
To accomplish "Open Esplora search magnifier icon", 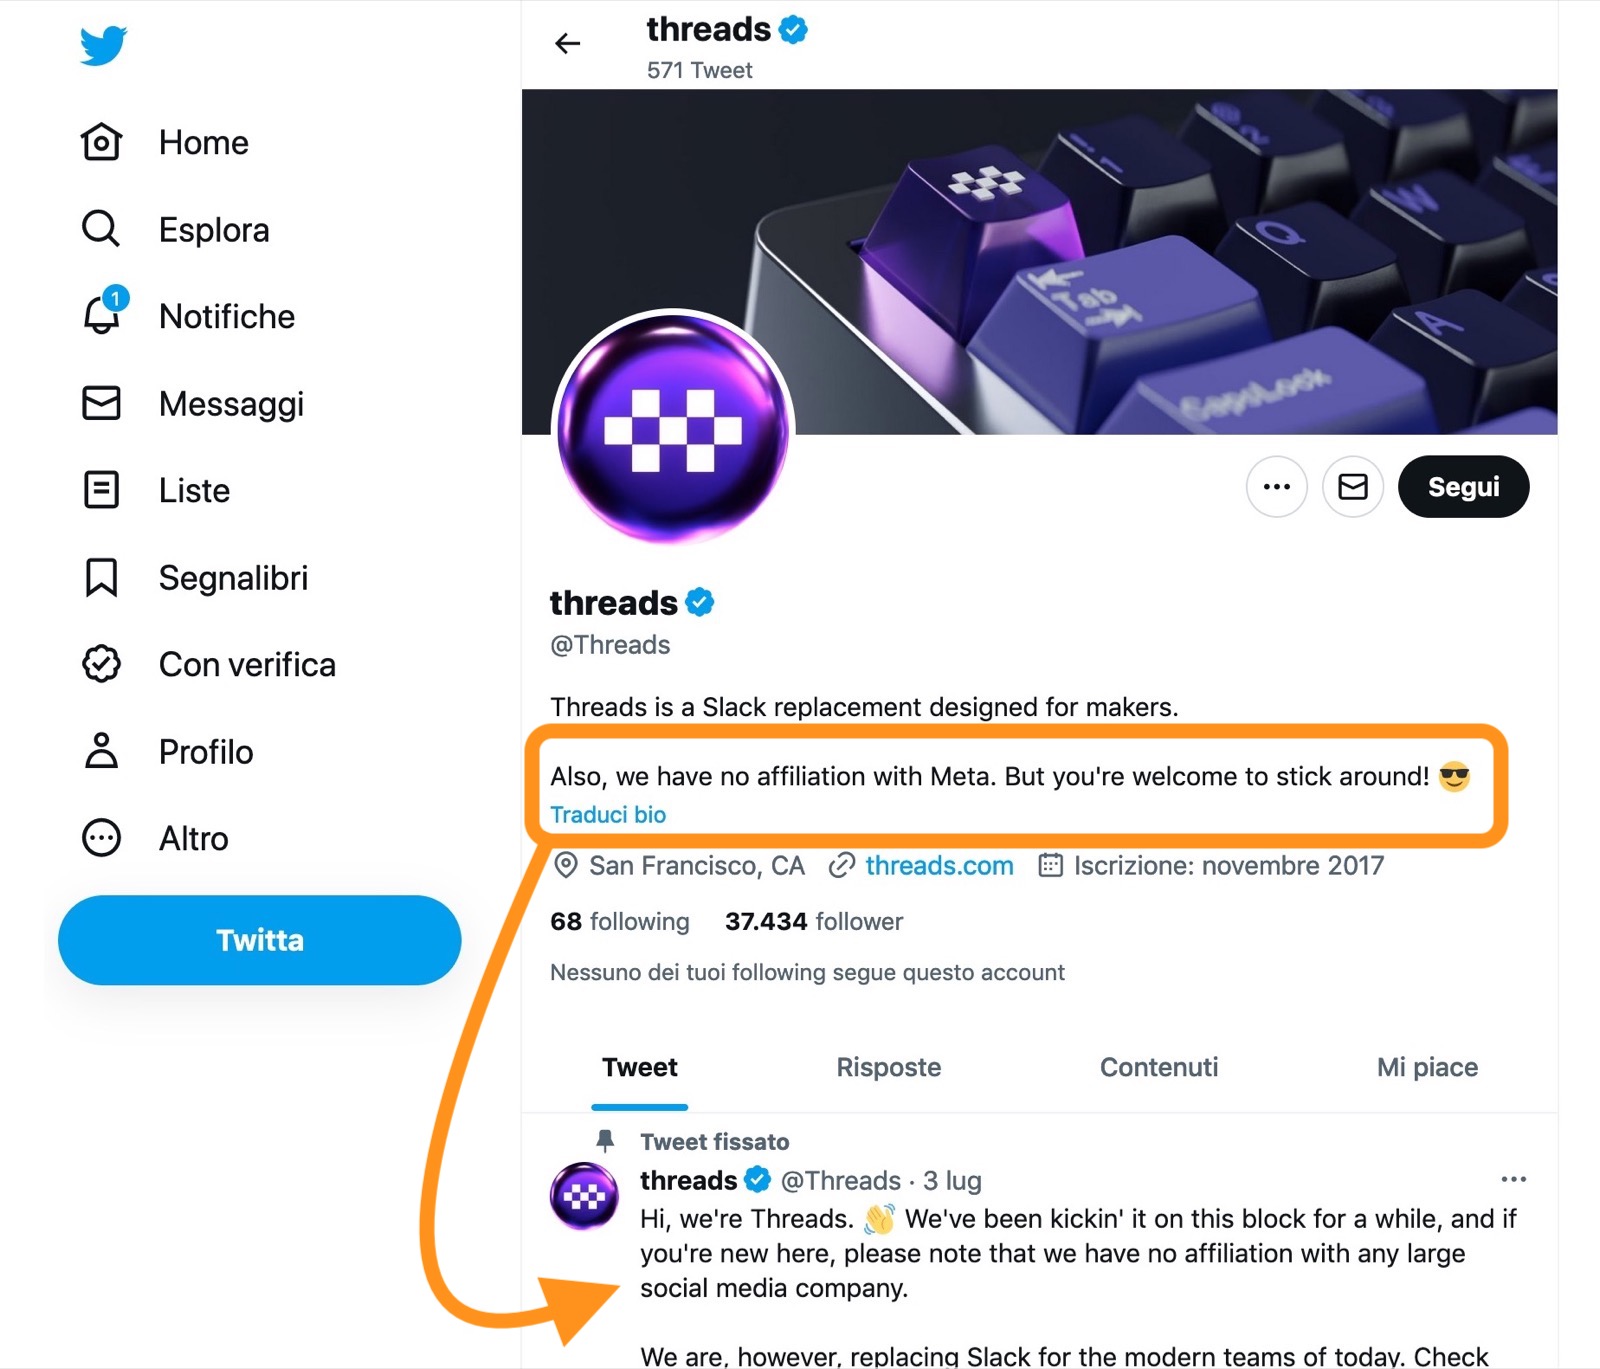I will point(101,229).
